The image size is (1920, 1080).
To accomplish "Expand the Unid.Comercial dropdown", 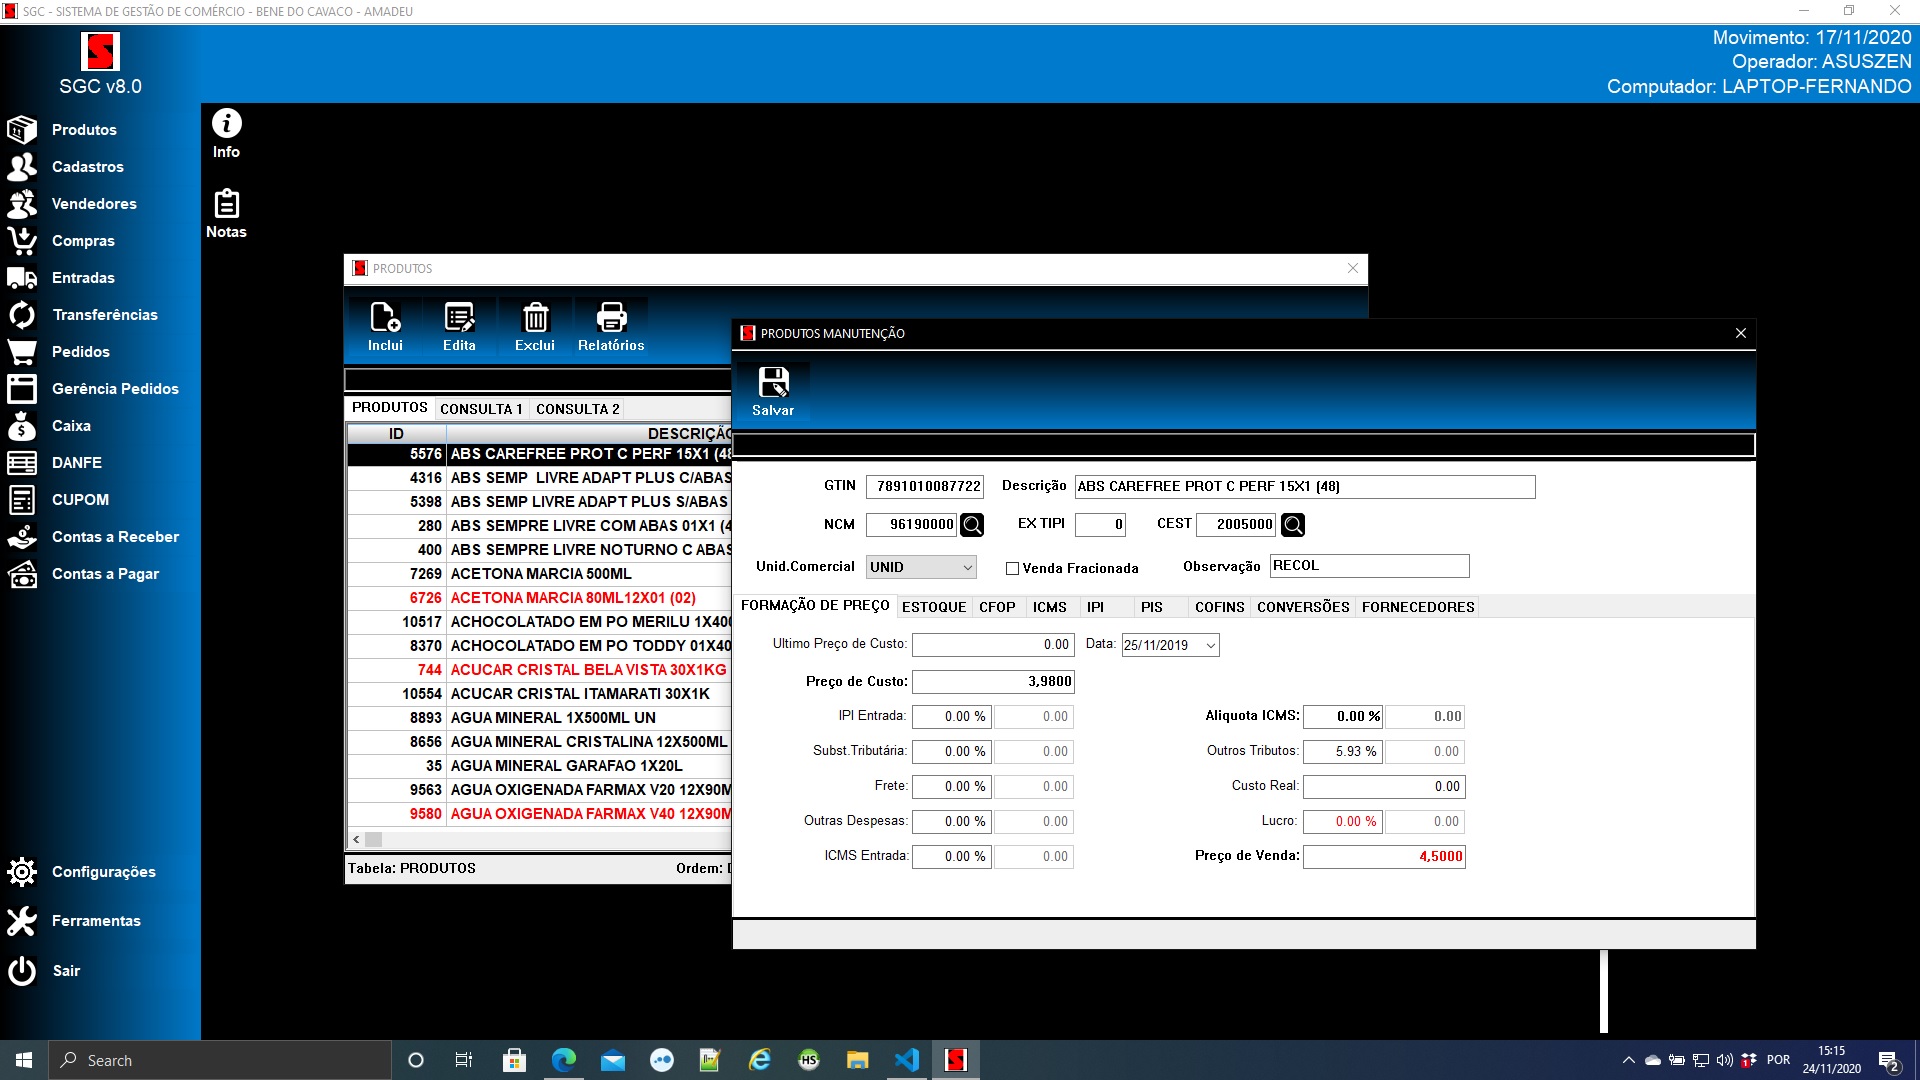I will tap(967, 567).
